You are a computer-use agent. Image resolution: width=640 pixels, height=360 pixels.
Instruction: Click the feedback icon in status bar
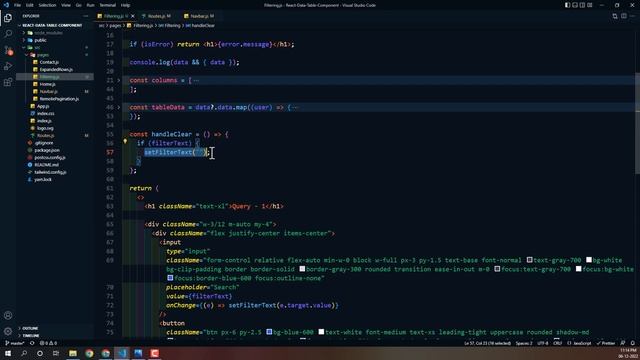[622, 343]
